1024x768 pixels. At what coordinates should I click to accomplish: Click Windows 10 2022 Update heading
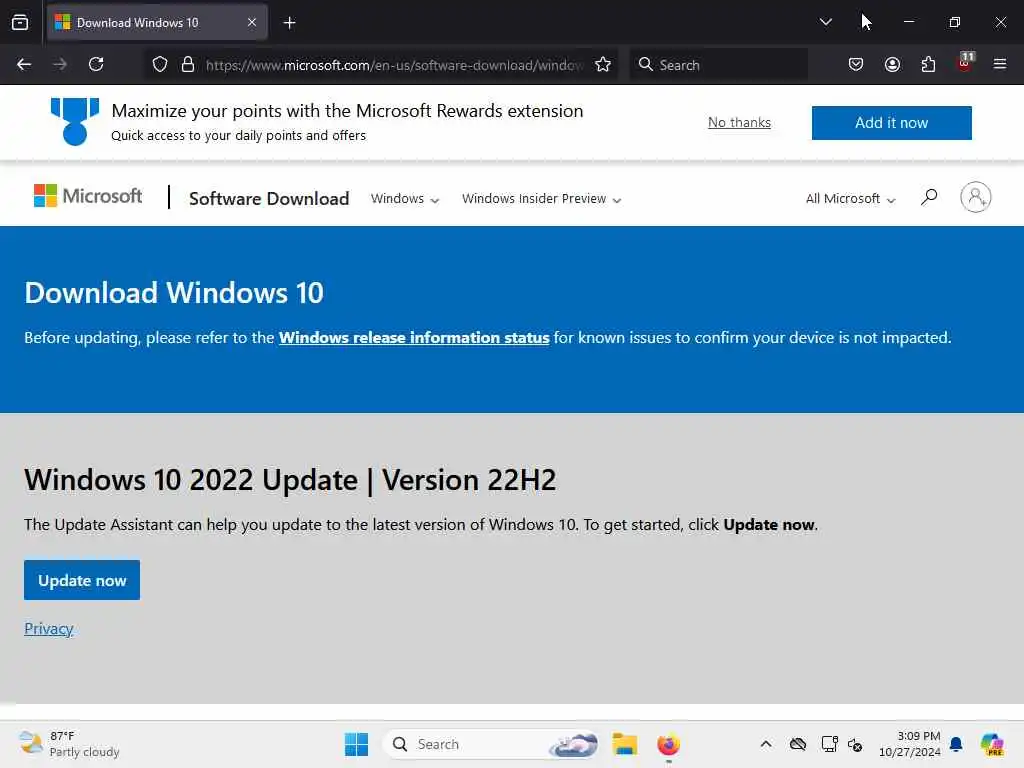click(x=290, y=480)
